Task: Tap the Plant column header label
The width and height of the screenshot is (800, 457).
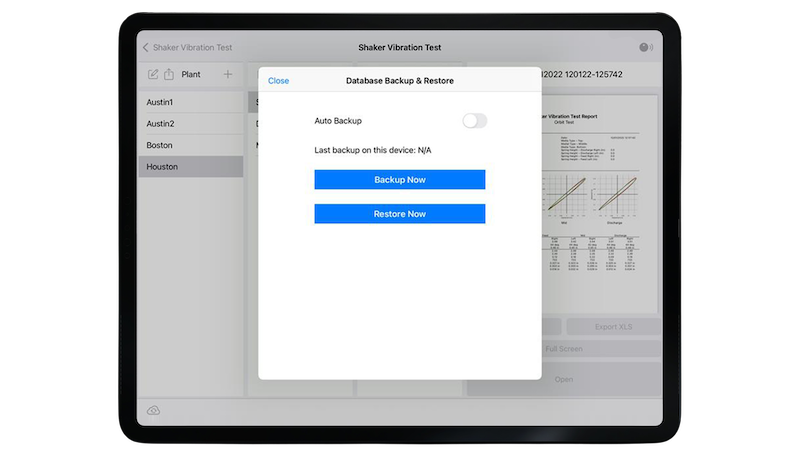Action: click(x=192, y=75)
